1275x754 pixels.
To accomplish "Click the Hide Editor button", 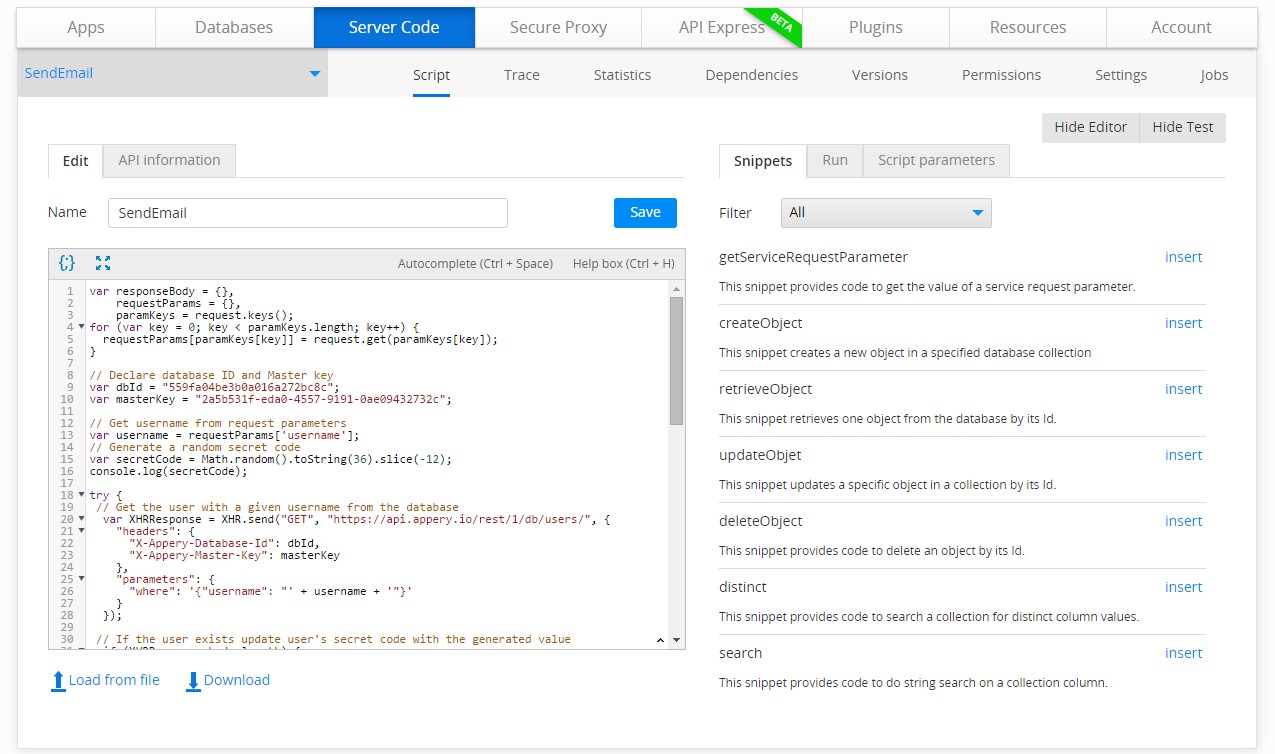I will click(1090, 127).
